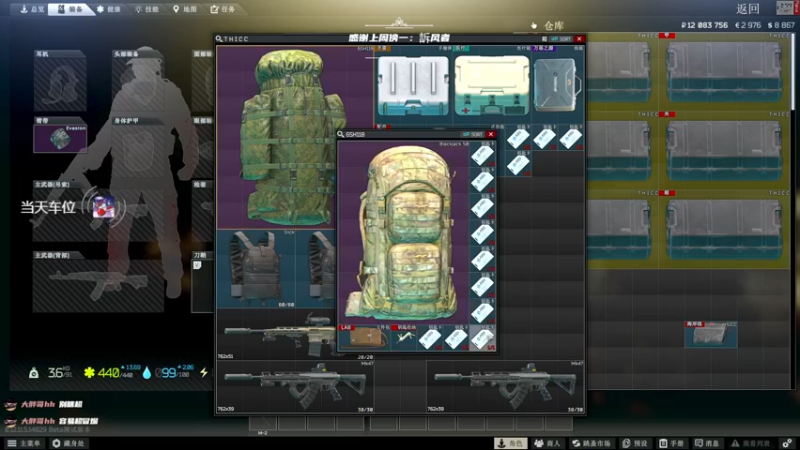Select the highlighted keycard in 6SH118 bottom-right cell

[482, 337]
